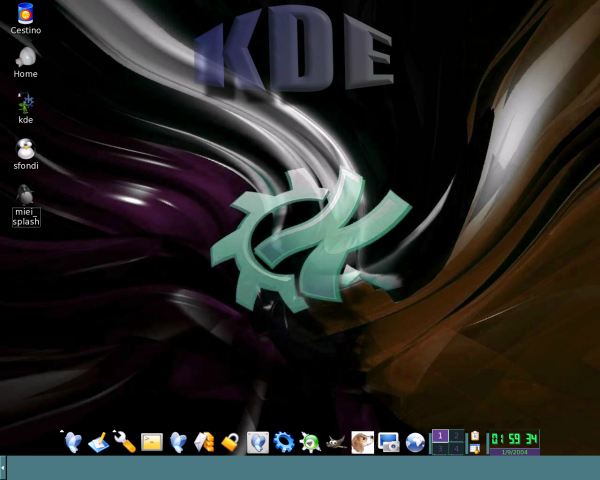The width and height of the screenshot is (600, 480).
Task: Open the butterfly start menu icon with arrow
Action: point(72,442)
